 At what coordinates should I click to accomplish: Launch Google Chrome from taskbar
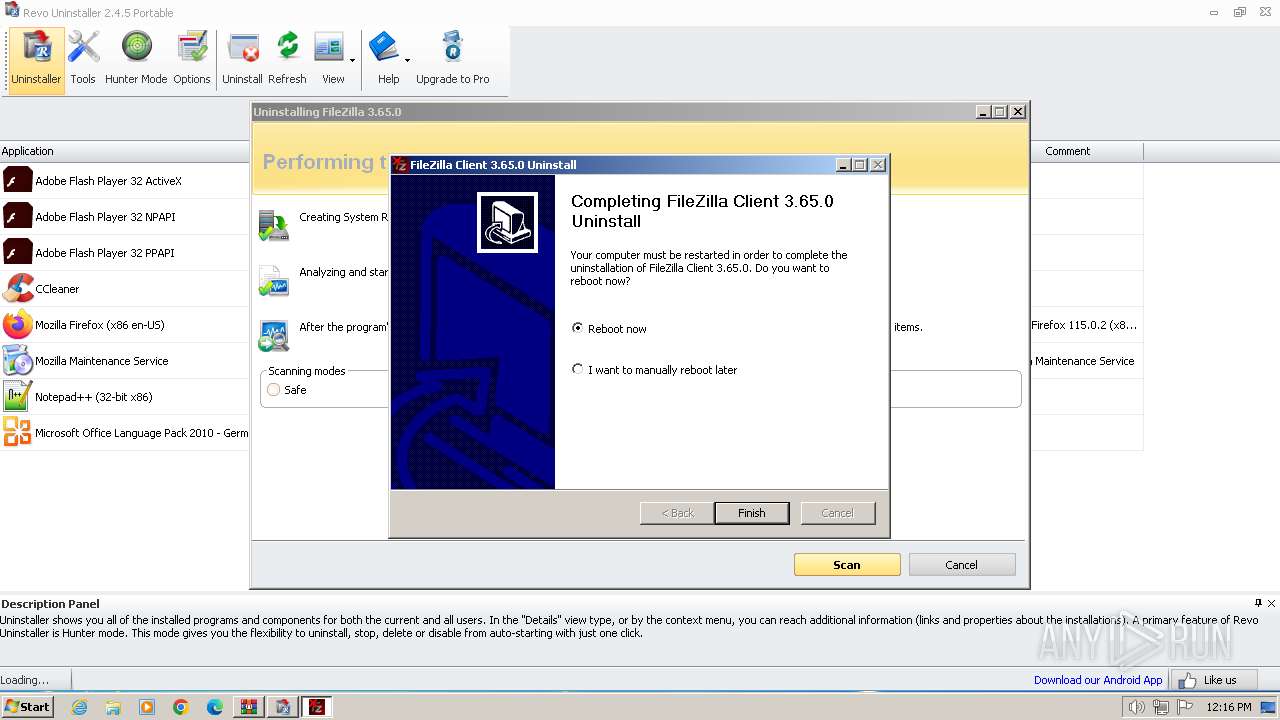181,707
